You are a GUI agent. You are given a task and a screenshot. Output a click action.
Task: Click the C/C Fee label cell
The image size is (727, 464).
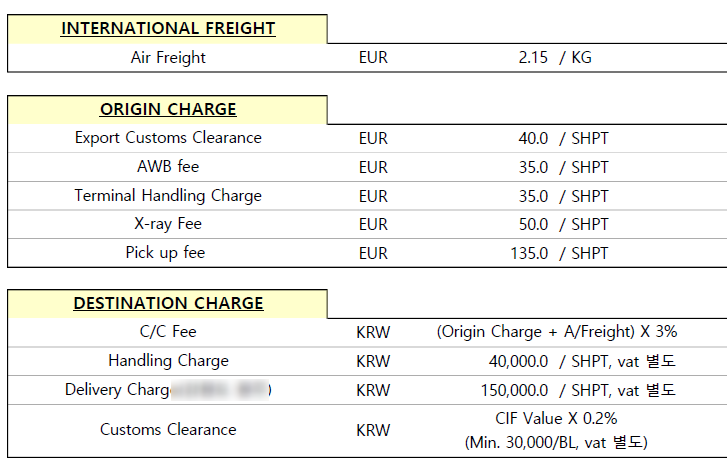click(168, 332)
